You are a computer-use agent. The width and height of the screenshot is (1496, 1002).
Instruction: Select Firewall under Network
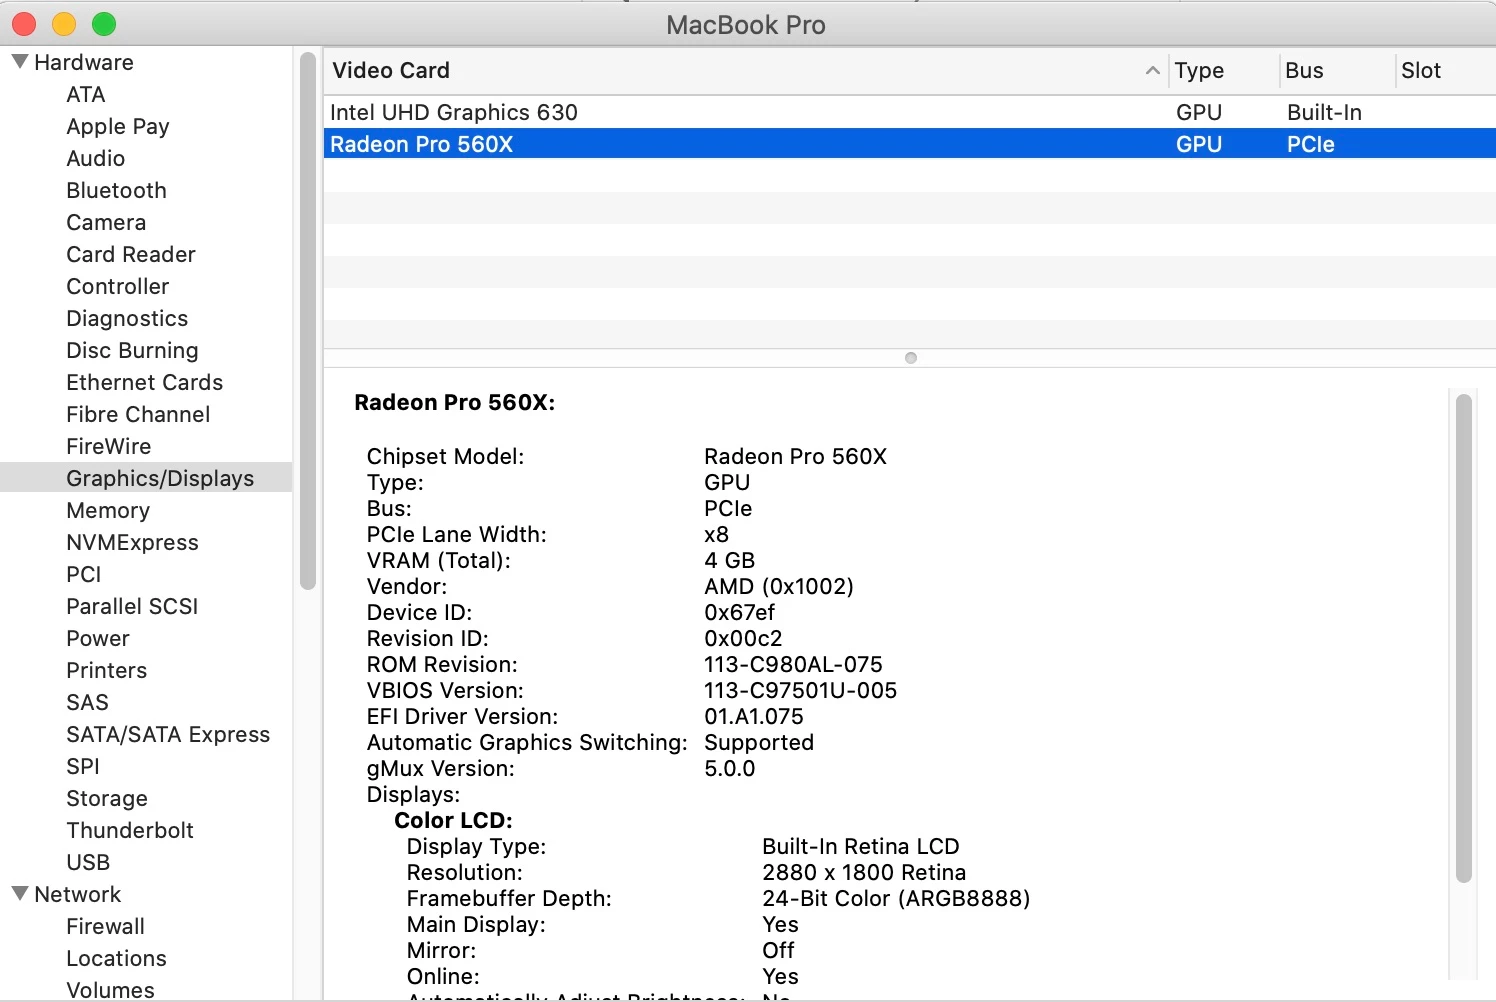106,926
